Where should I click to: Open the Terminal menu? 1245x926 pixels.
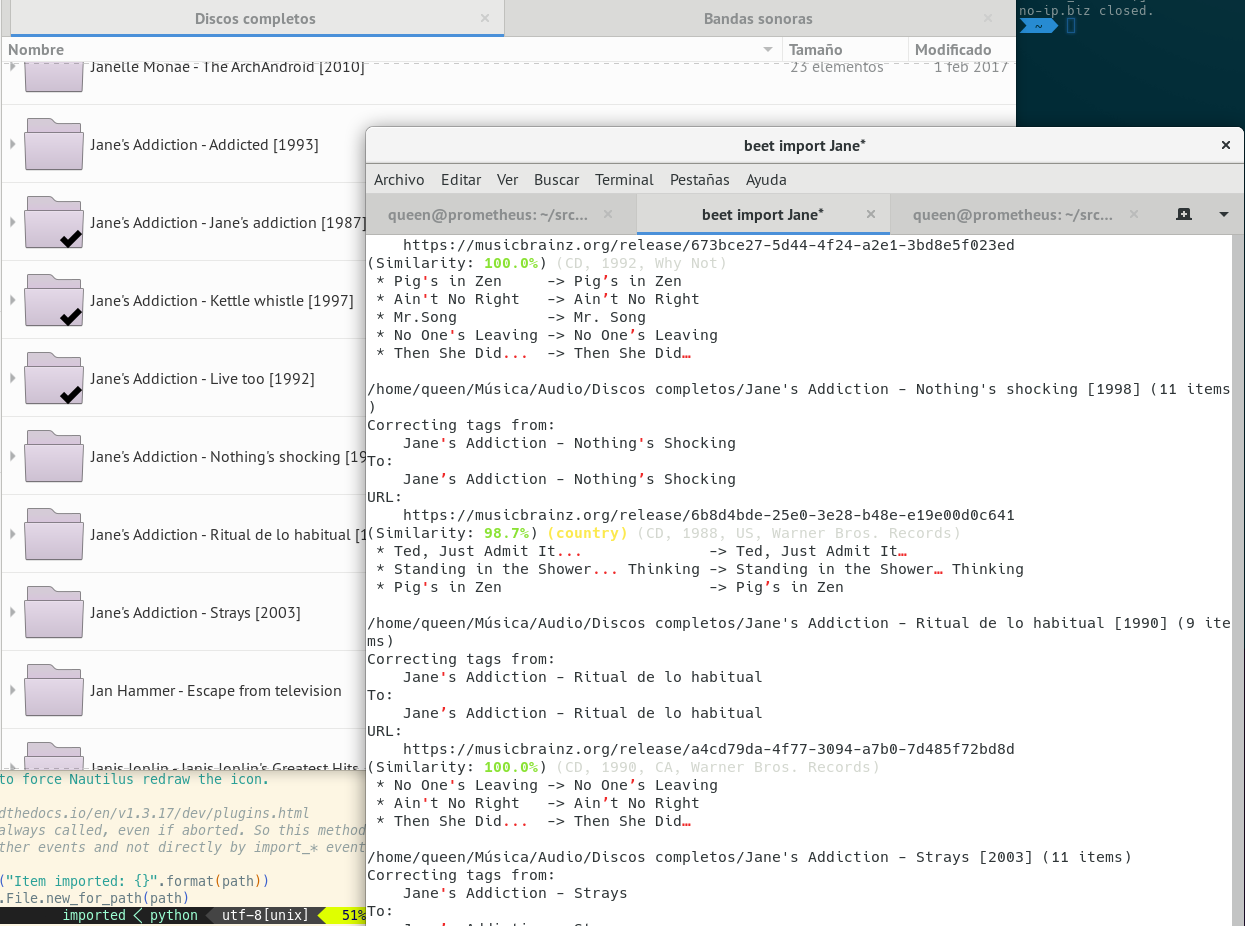(x=624, y=180)
